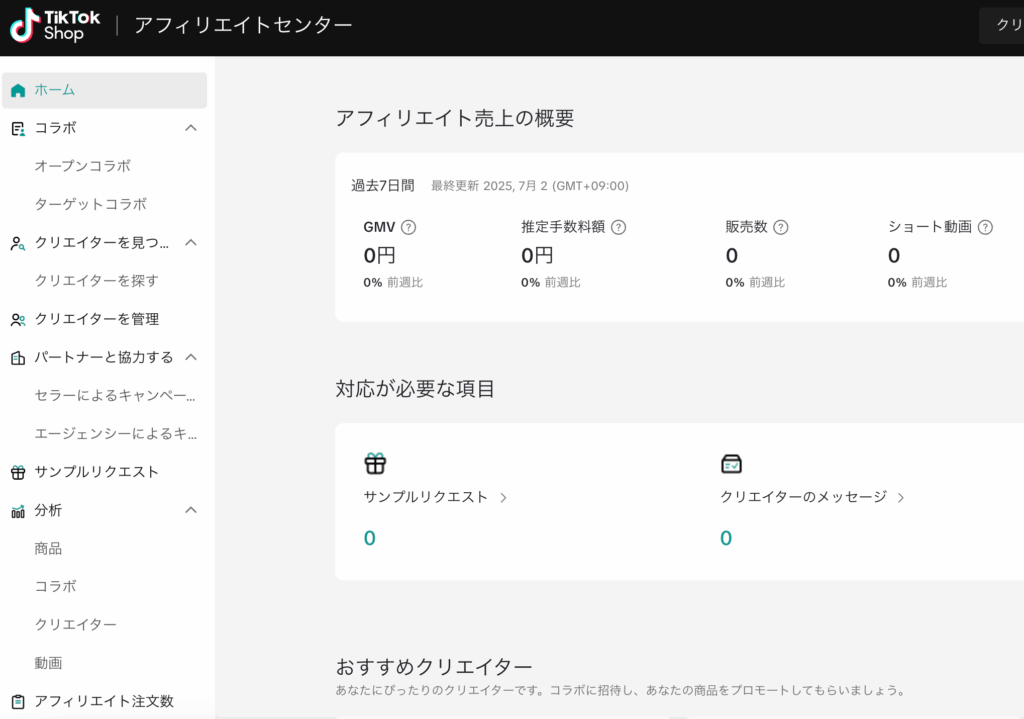Image resolution: width=1024 pixels, height=719 pixels.
Task: Click the 推定手数料額 help icon
Action: click(x=618, y=227)
